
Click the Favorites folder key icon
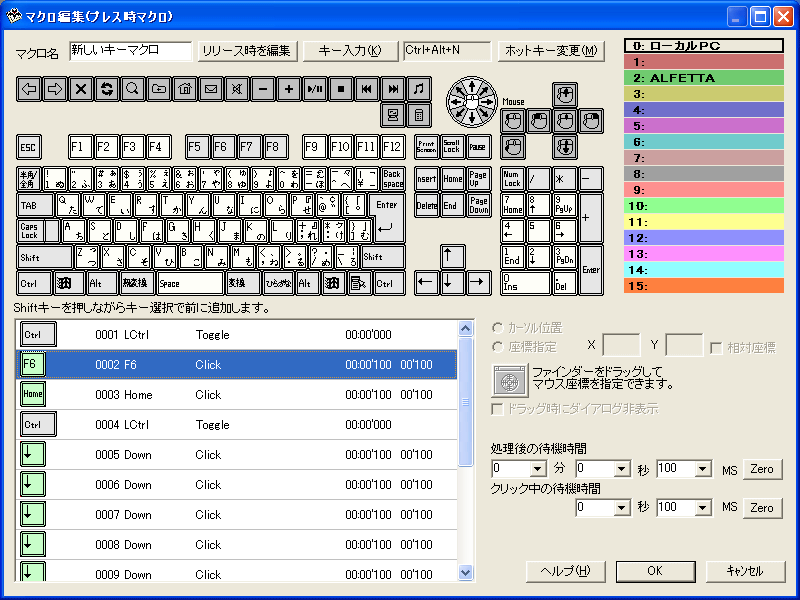click(x=159, y=89)
